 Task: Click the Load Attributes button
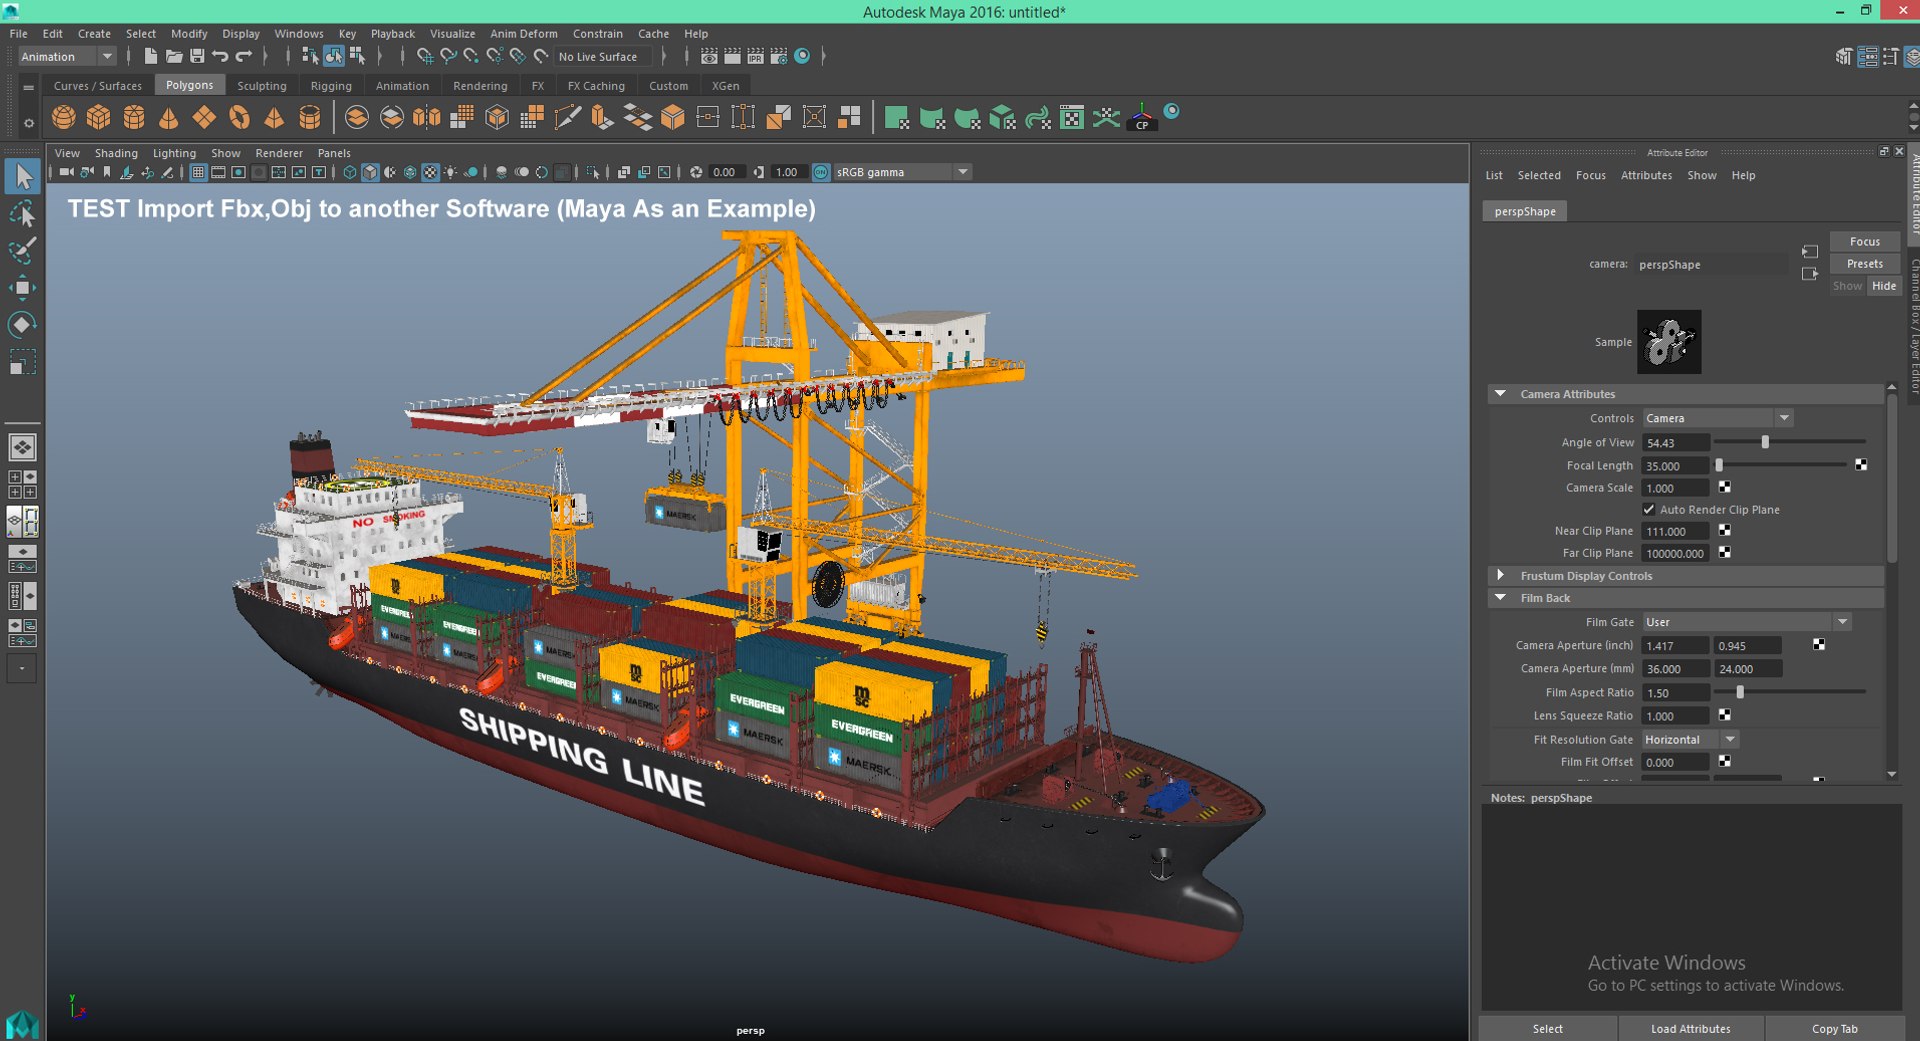[1690, 1029]
